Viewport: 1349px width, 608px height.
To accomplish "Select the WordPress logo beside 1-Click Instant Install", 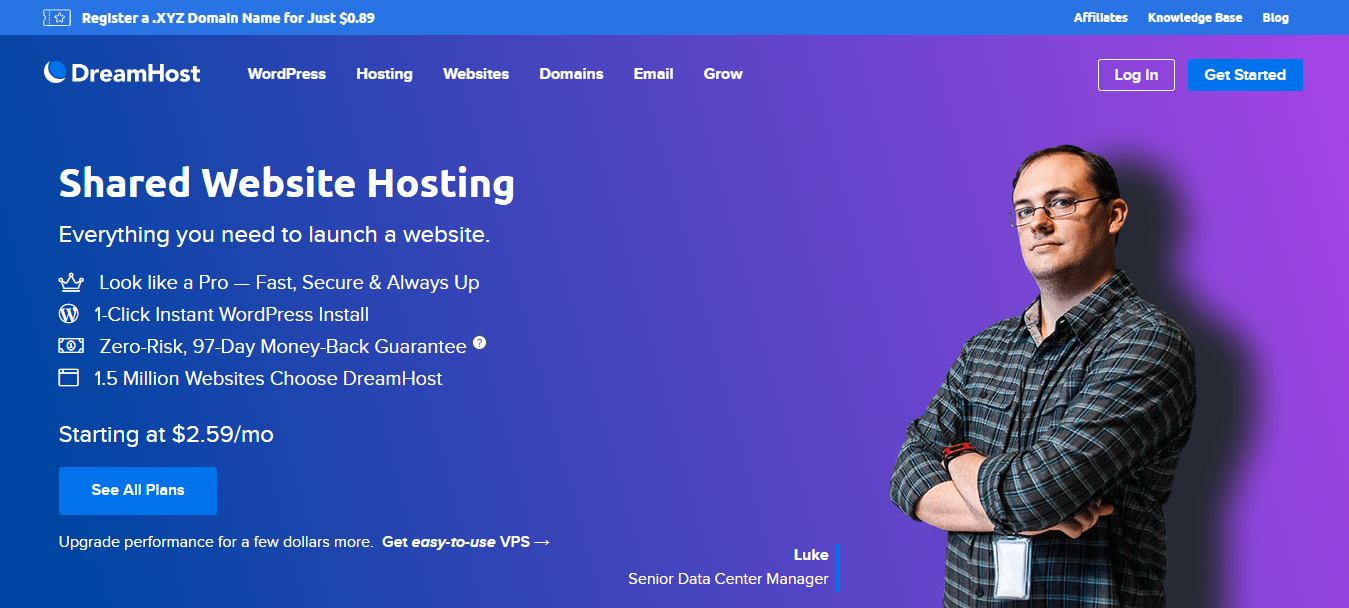I will tap(69, 313).
